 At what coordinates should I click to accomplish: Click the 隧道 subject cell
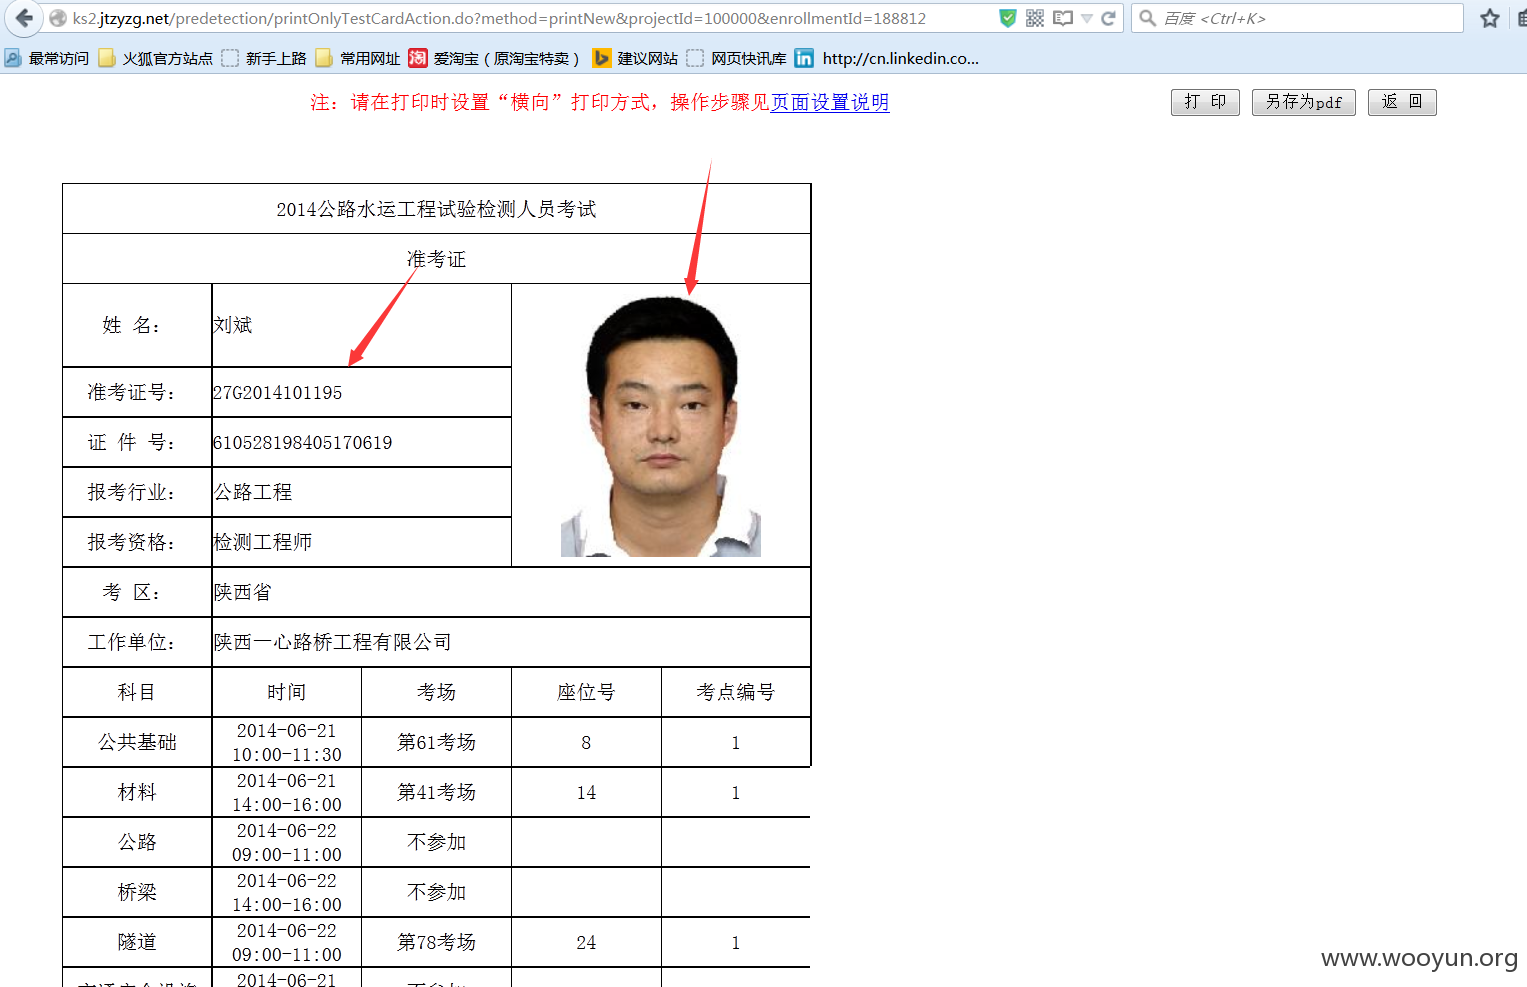pos(137,942)
